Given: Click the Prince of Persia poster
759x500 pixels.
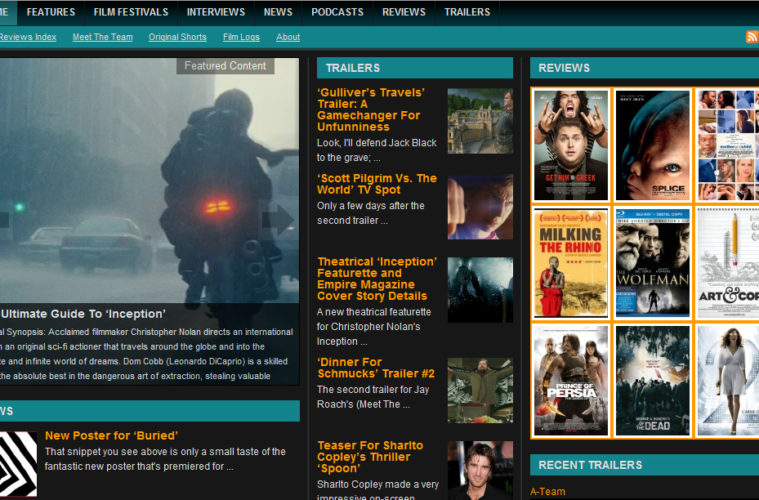Looking at the screenshot, I should (570, 381).
